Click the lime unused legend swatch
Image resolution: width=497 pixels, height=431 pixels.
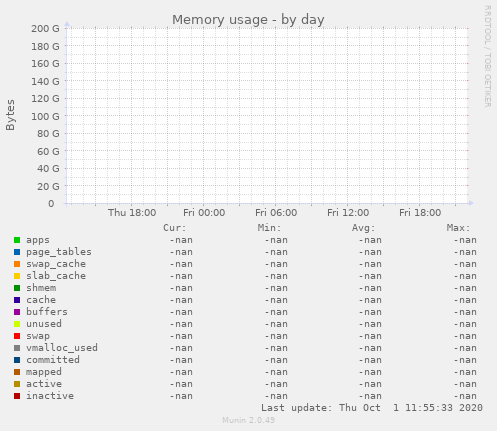17,324
